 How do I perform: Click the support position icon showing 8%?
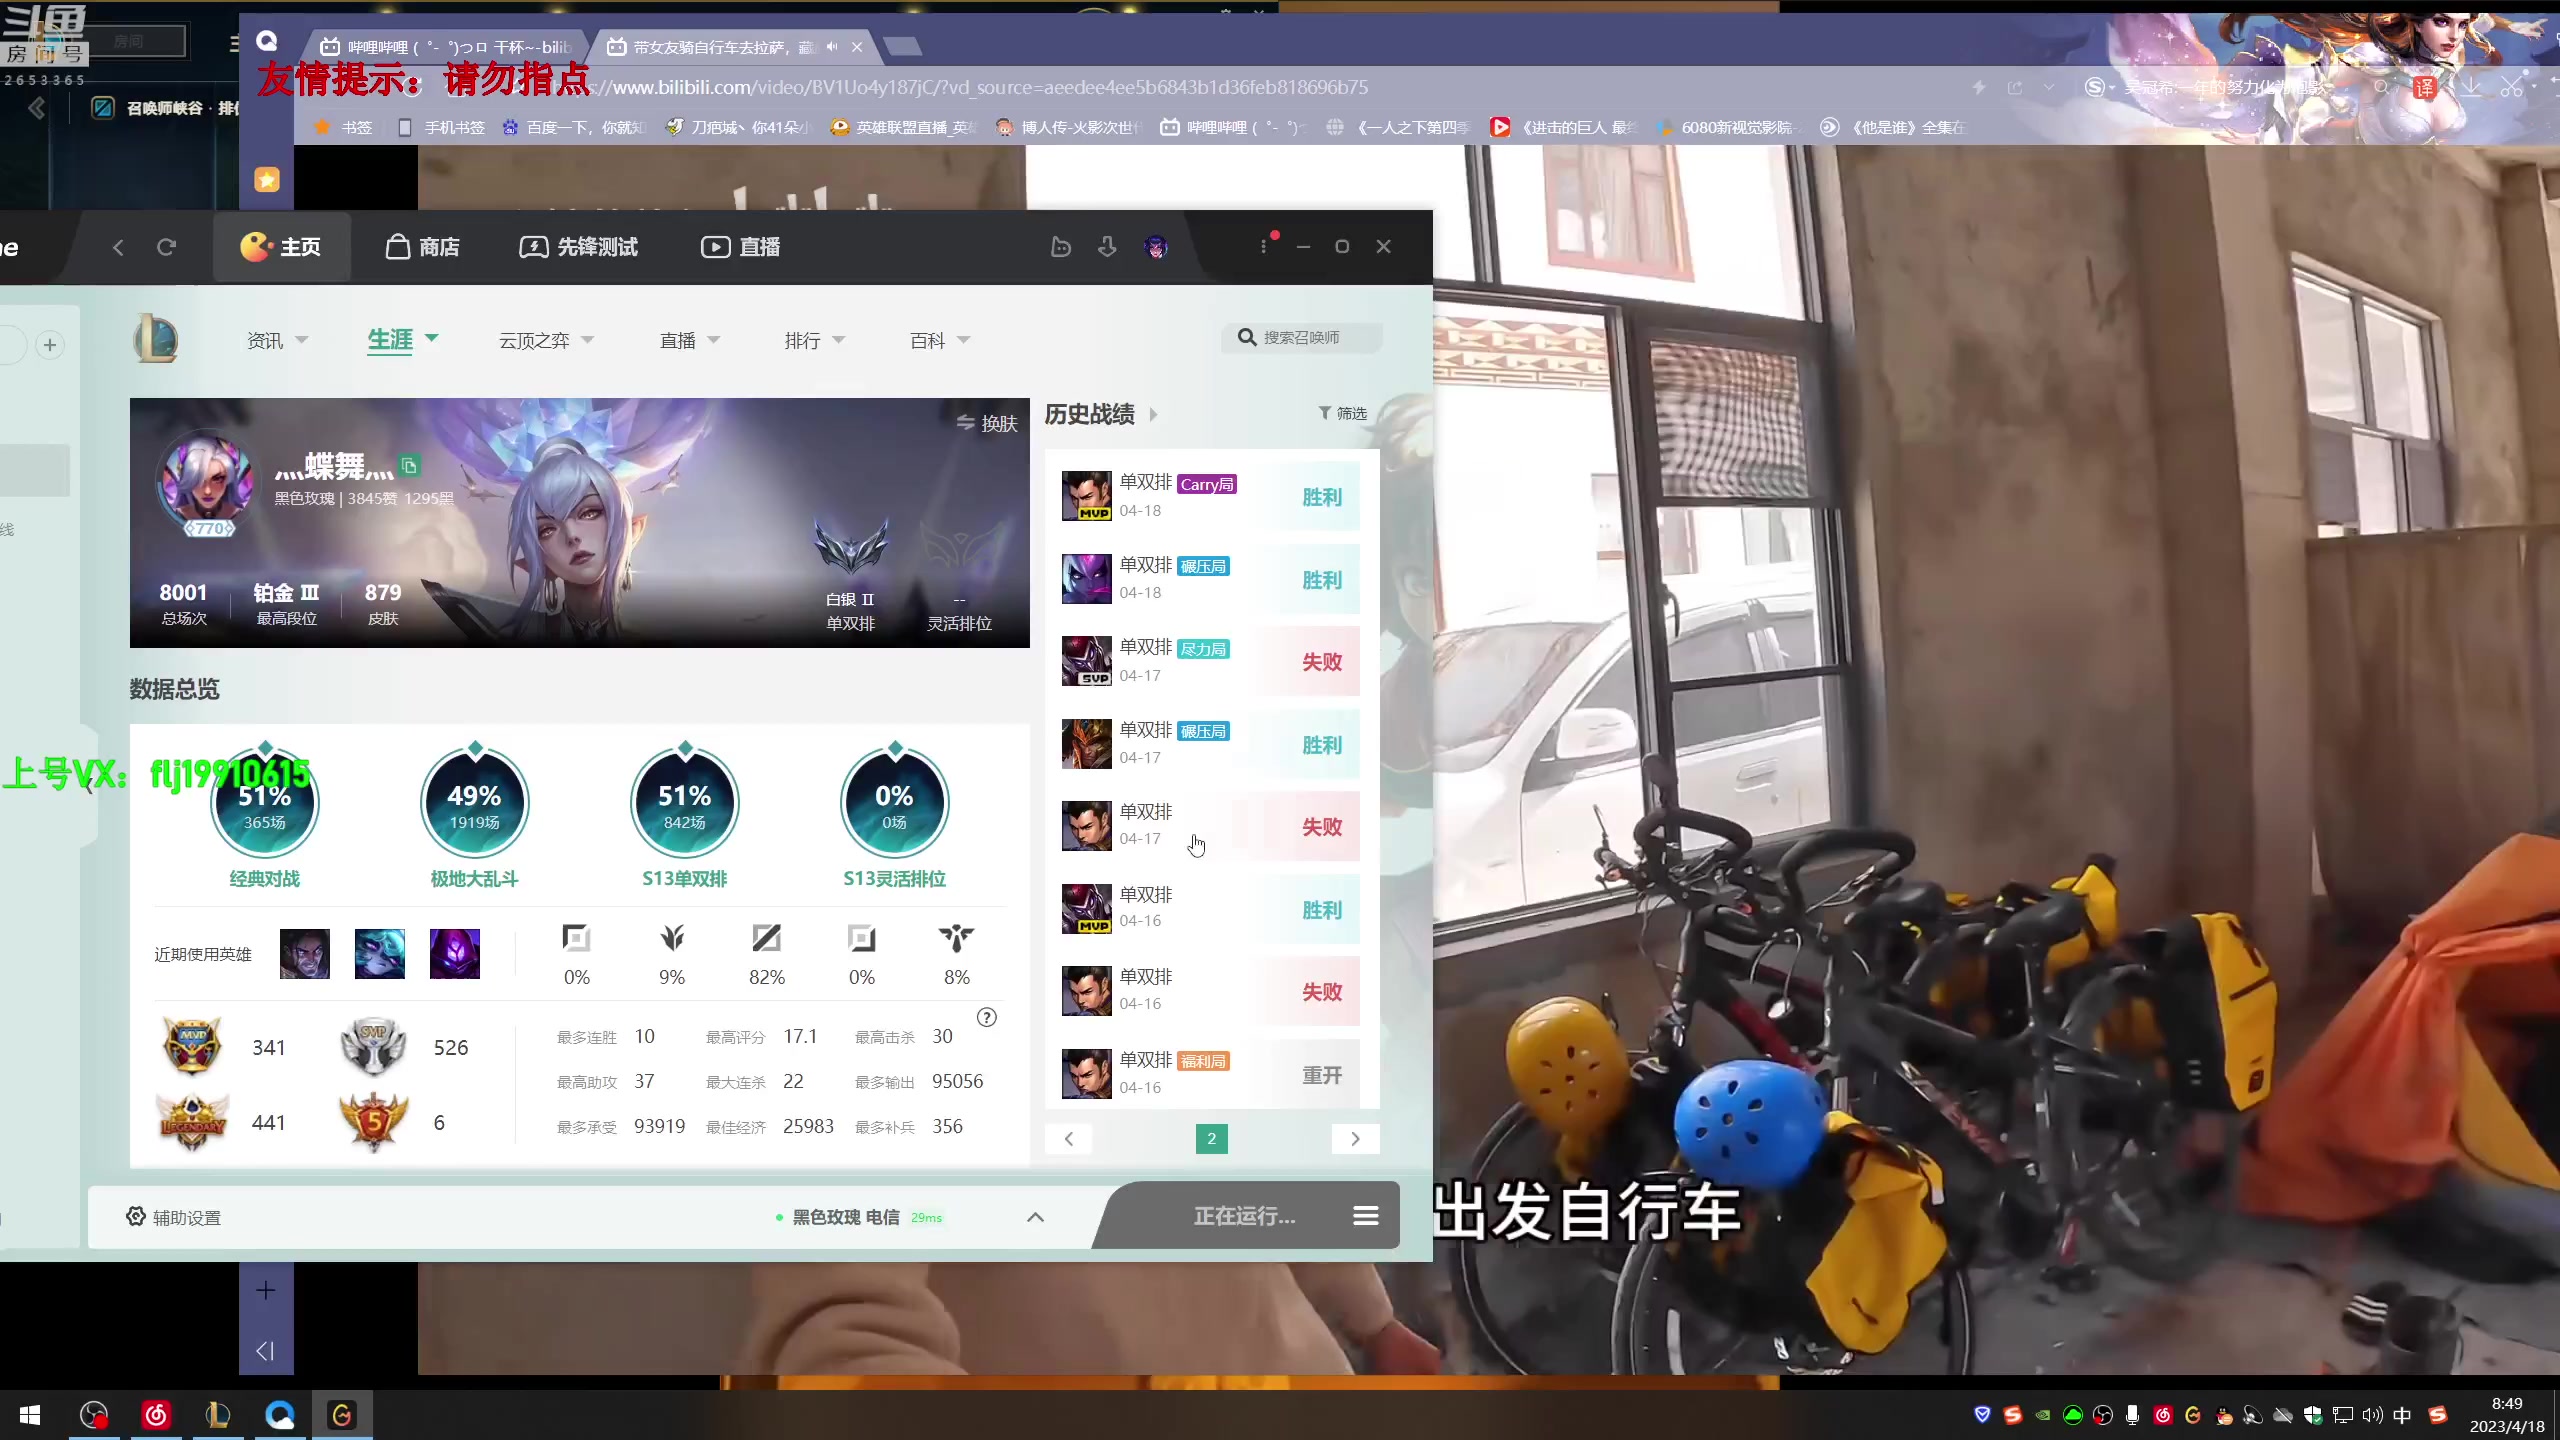[957, 938]
